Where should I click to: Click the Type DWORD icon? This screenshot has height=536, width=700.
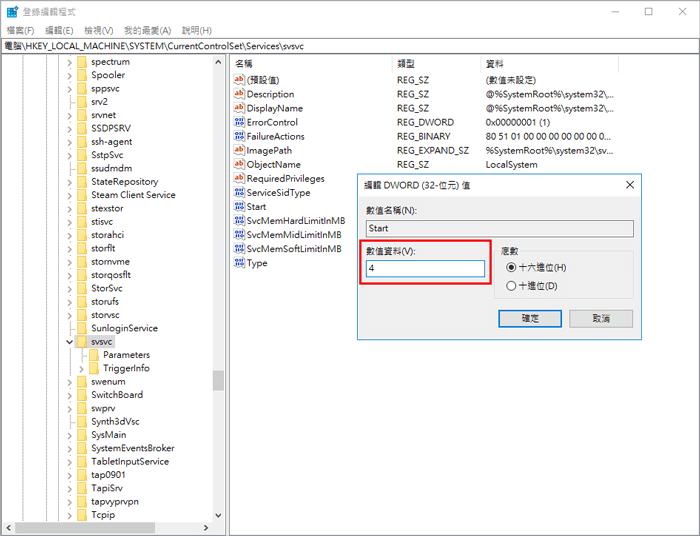pyautogui.click(x=239, y=262)
